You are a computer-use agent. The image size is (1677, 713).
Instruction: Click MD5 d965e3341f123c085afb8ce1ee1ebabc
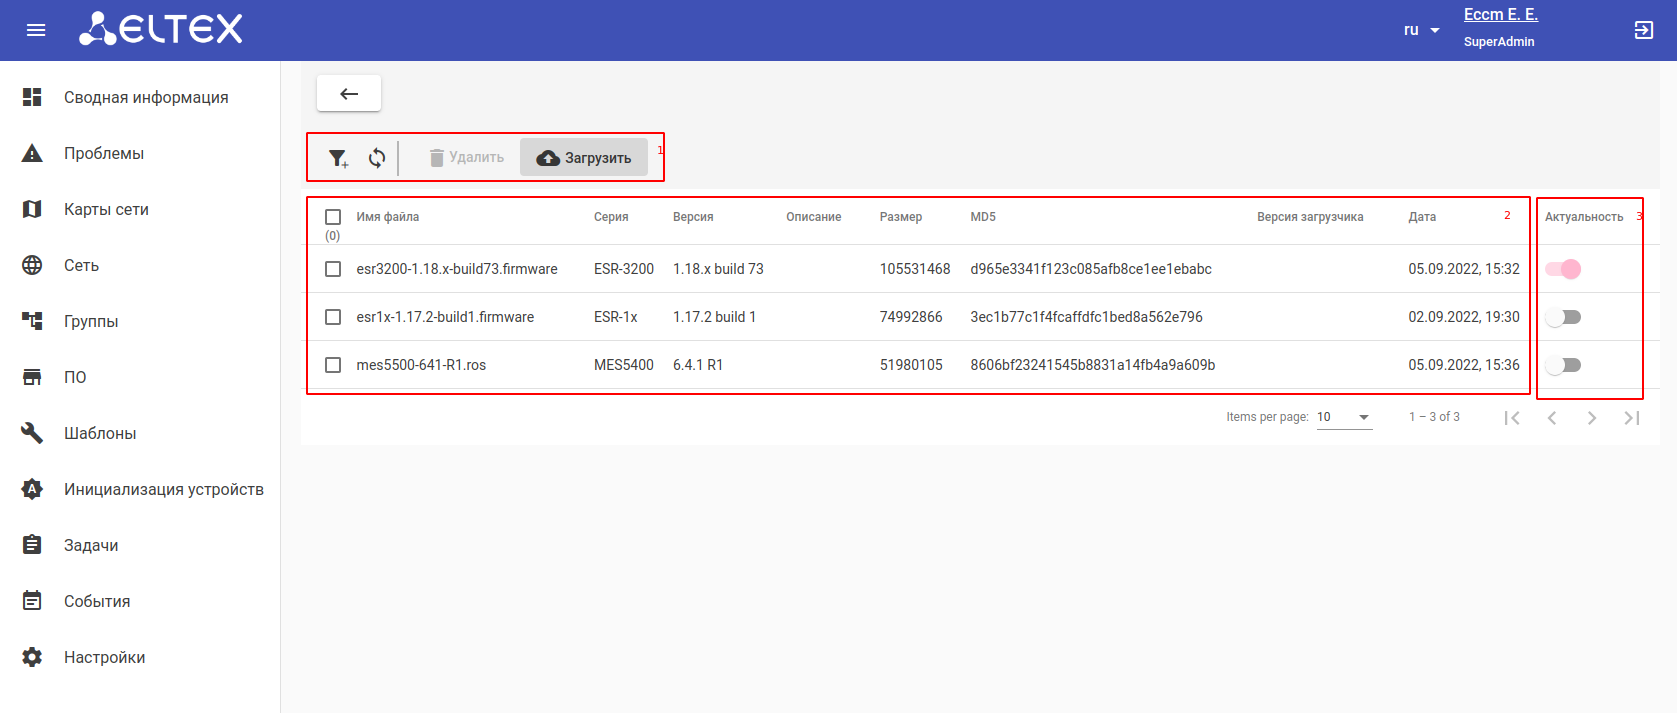[1091, 269]
